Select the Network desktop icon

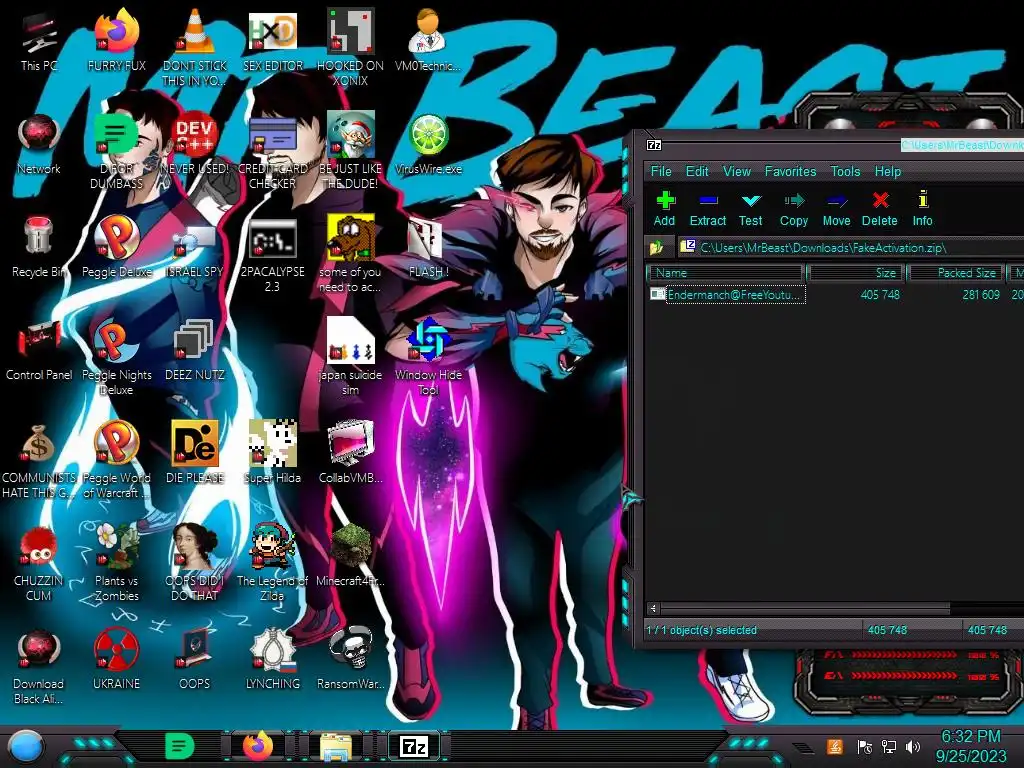[x=39, y=144]
